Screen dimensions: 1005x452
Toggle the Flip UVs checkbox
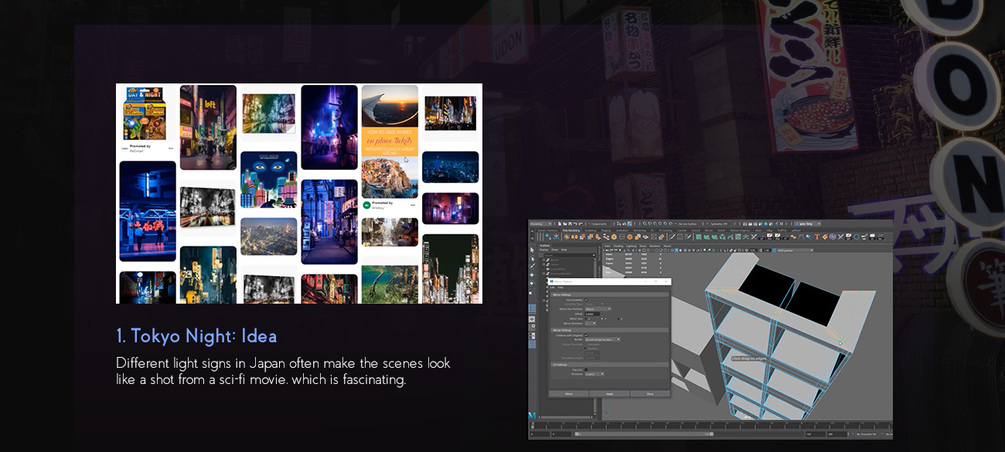click(x=586, y=370)
